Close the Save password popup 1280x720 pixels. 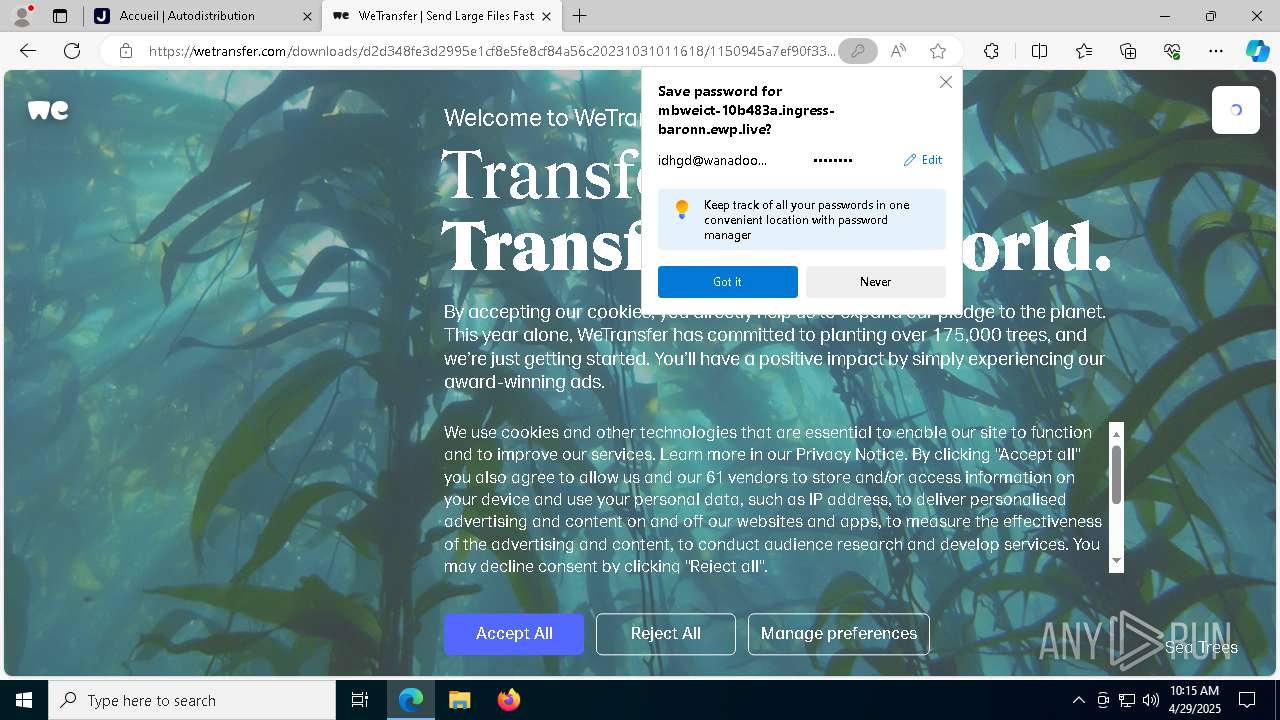(x=946, y=82)
